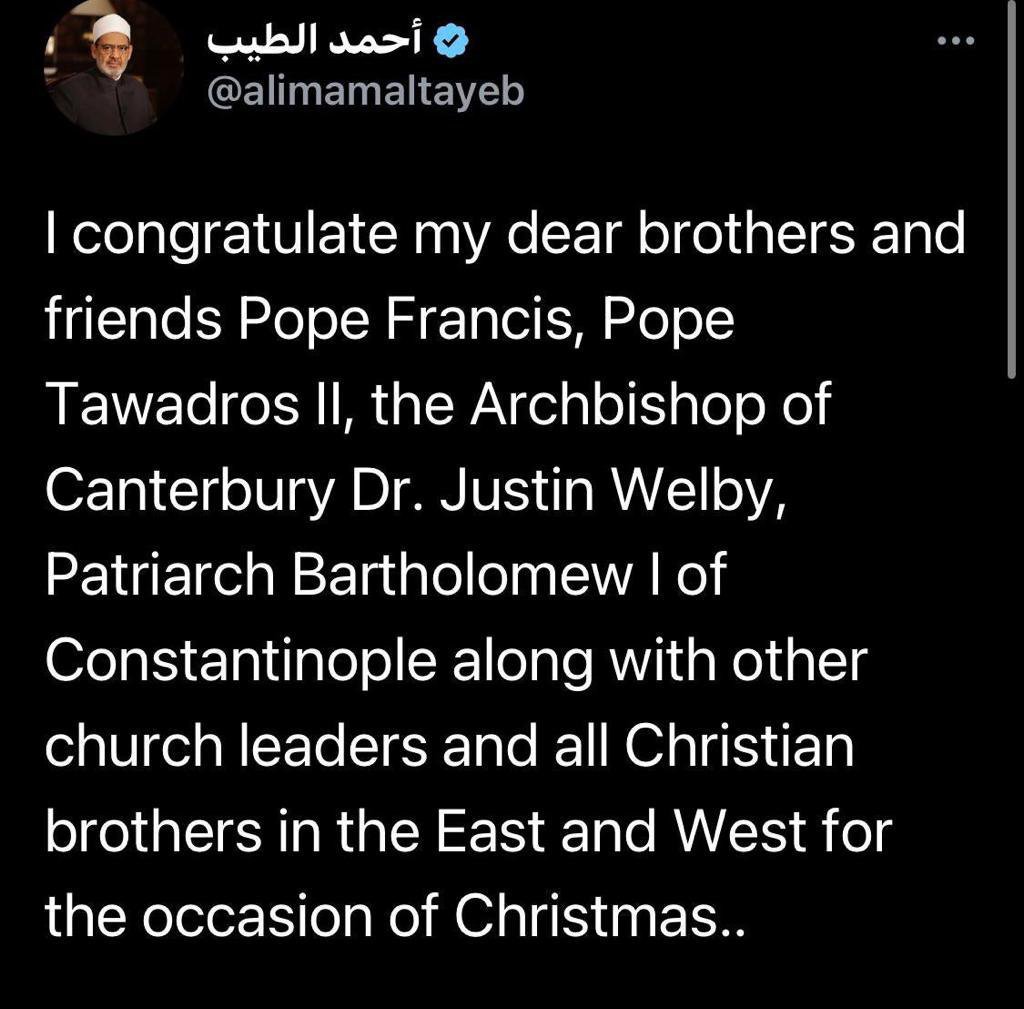Click the name "Justin Welby" in tweet
This screenshot has width=1024, height=1009.
tap(597, 491)
